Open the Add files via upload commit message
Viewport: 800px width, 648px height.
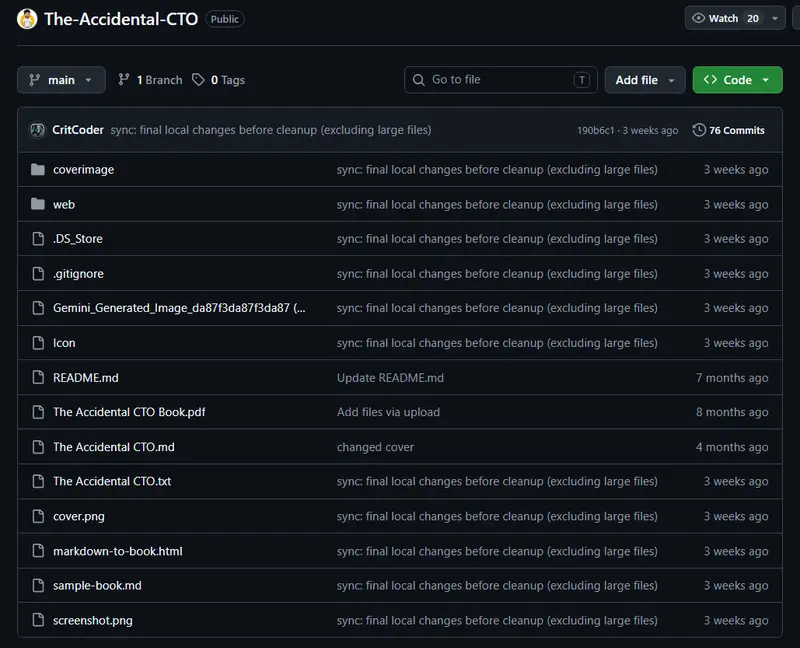coord(388,412)
